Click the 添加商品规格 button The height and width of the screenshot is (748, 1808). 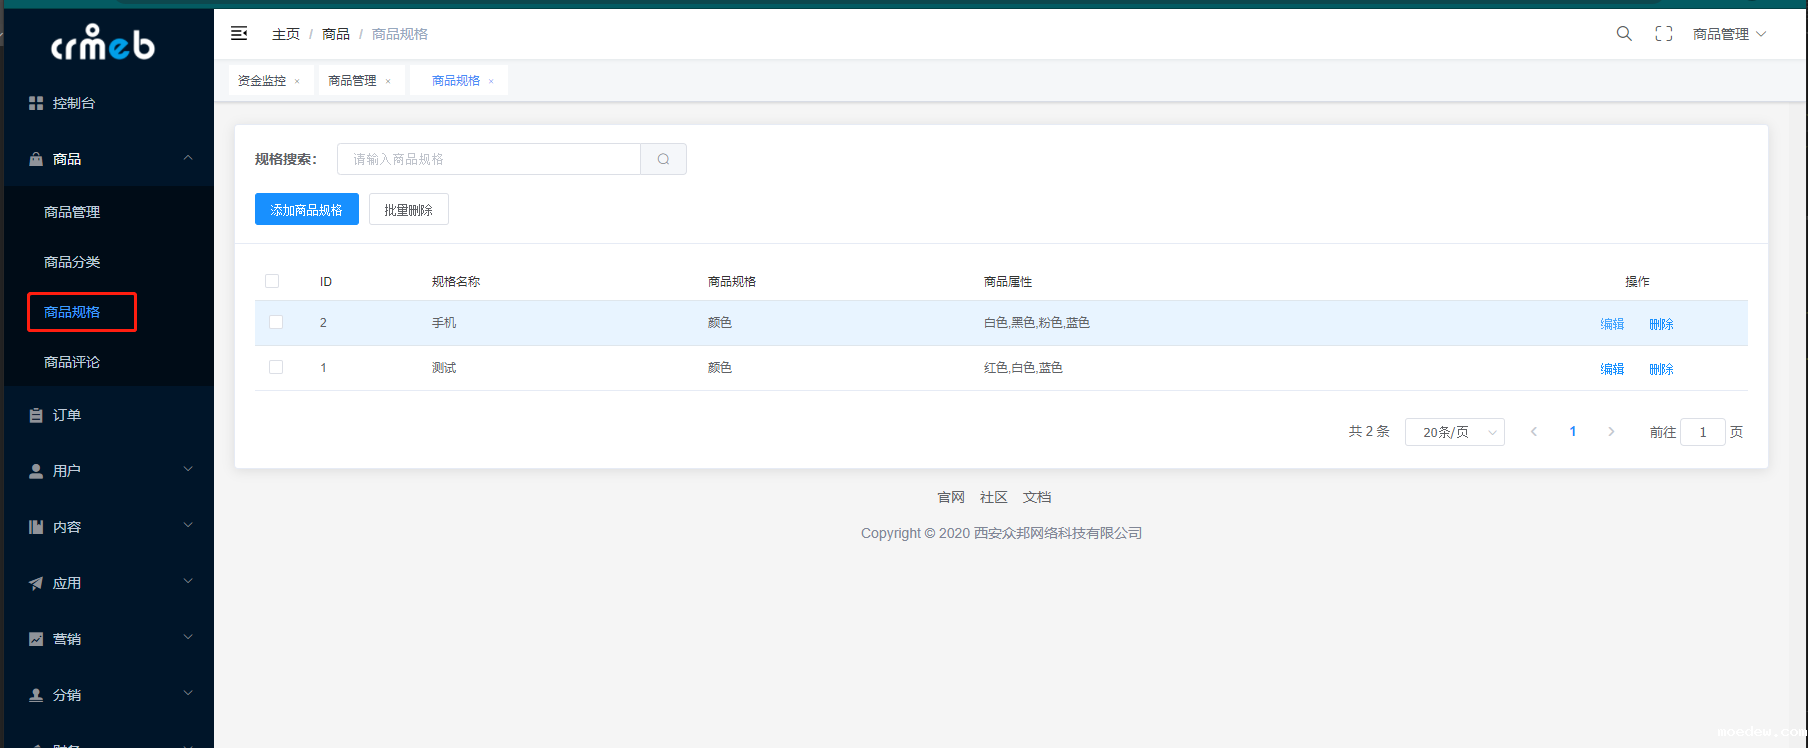pos(306,210)
